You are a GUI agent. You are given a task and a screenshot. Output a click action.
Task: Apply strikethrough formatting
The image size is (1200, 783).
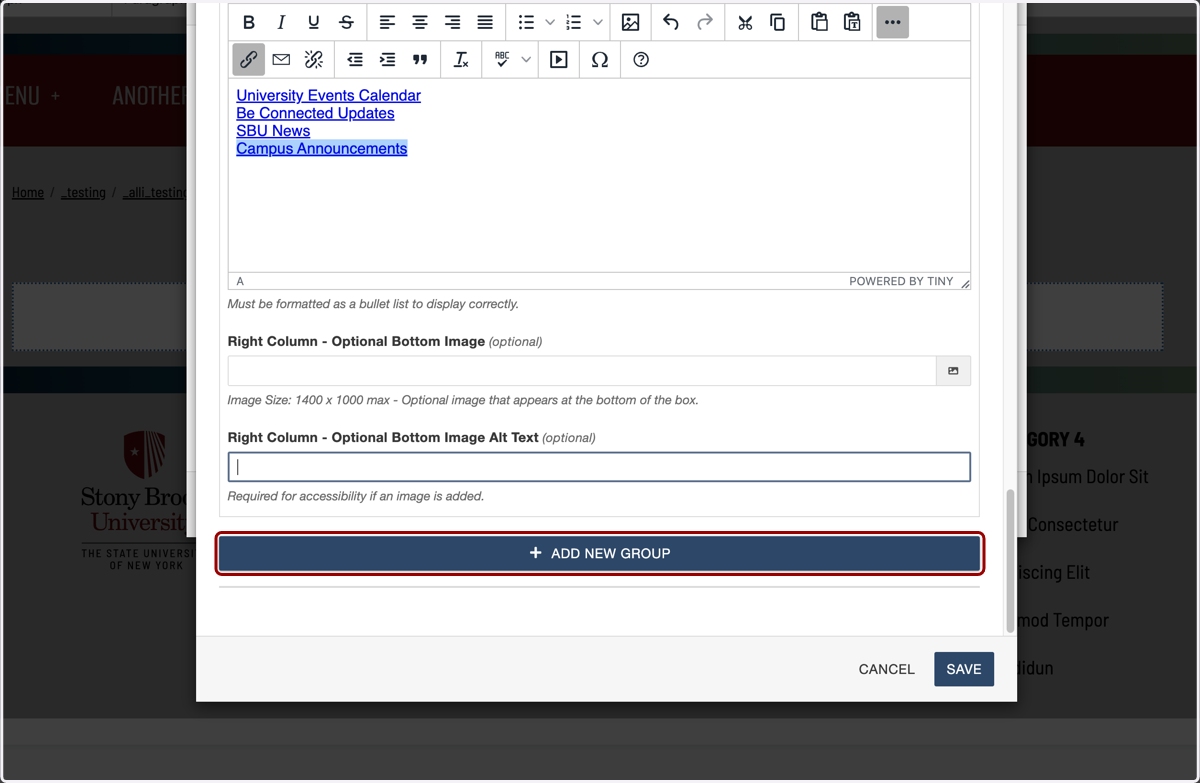[x=347, y=22]
